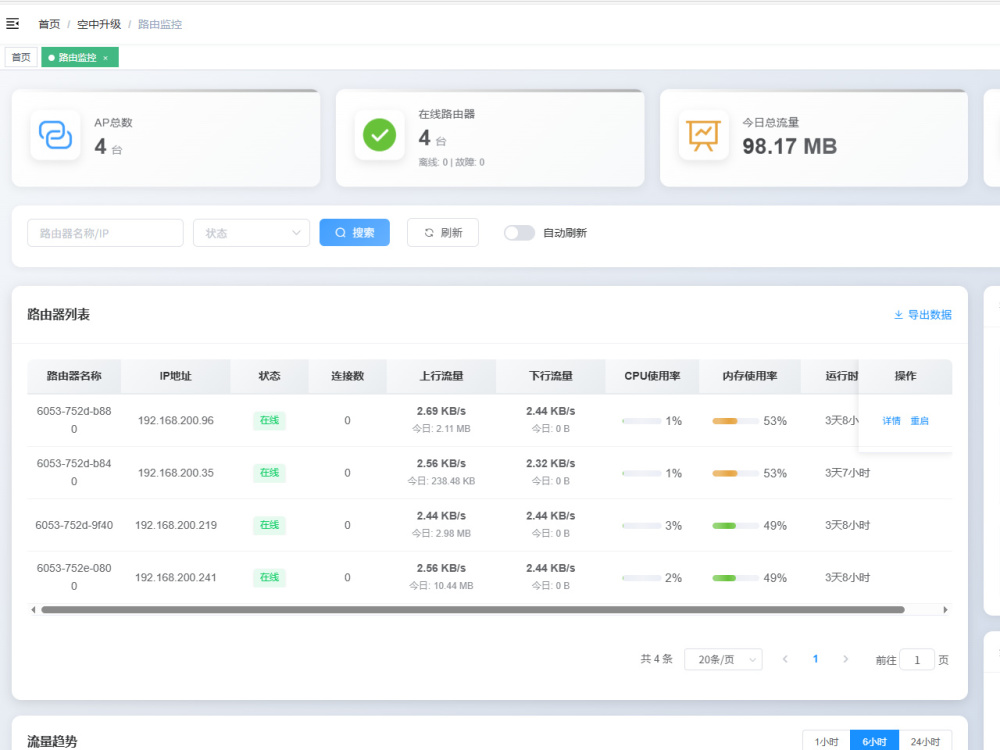Click the download icon beside 导出数据
The height and width of the screenshot is (750, 1000).
898,314
